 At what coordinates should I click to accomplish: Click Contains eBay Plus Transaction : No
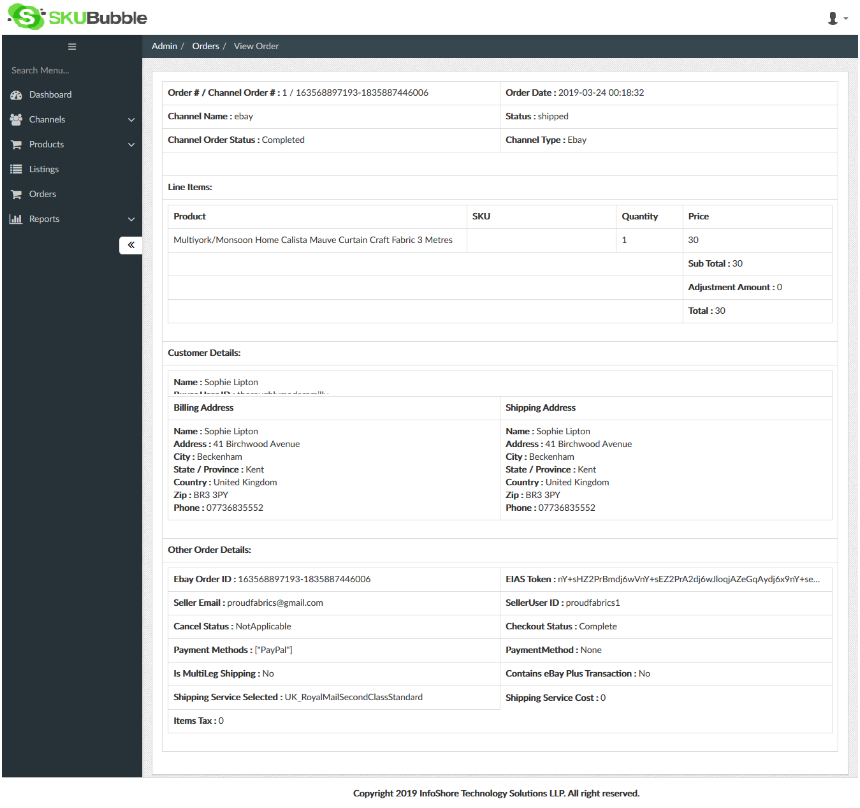[x=578, y=673]
